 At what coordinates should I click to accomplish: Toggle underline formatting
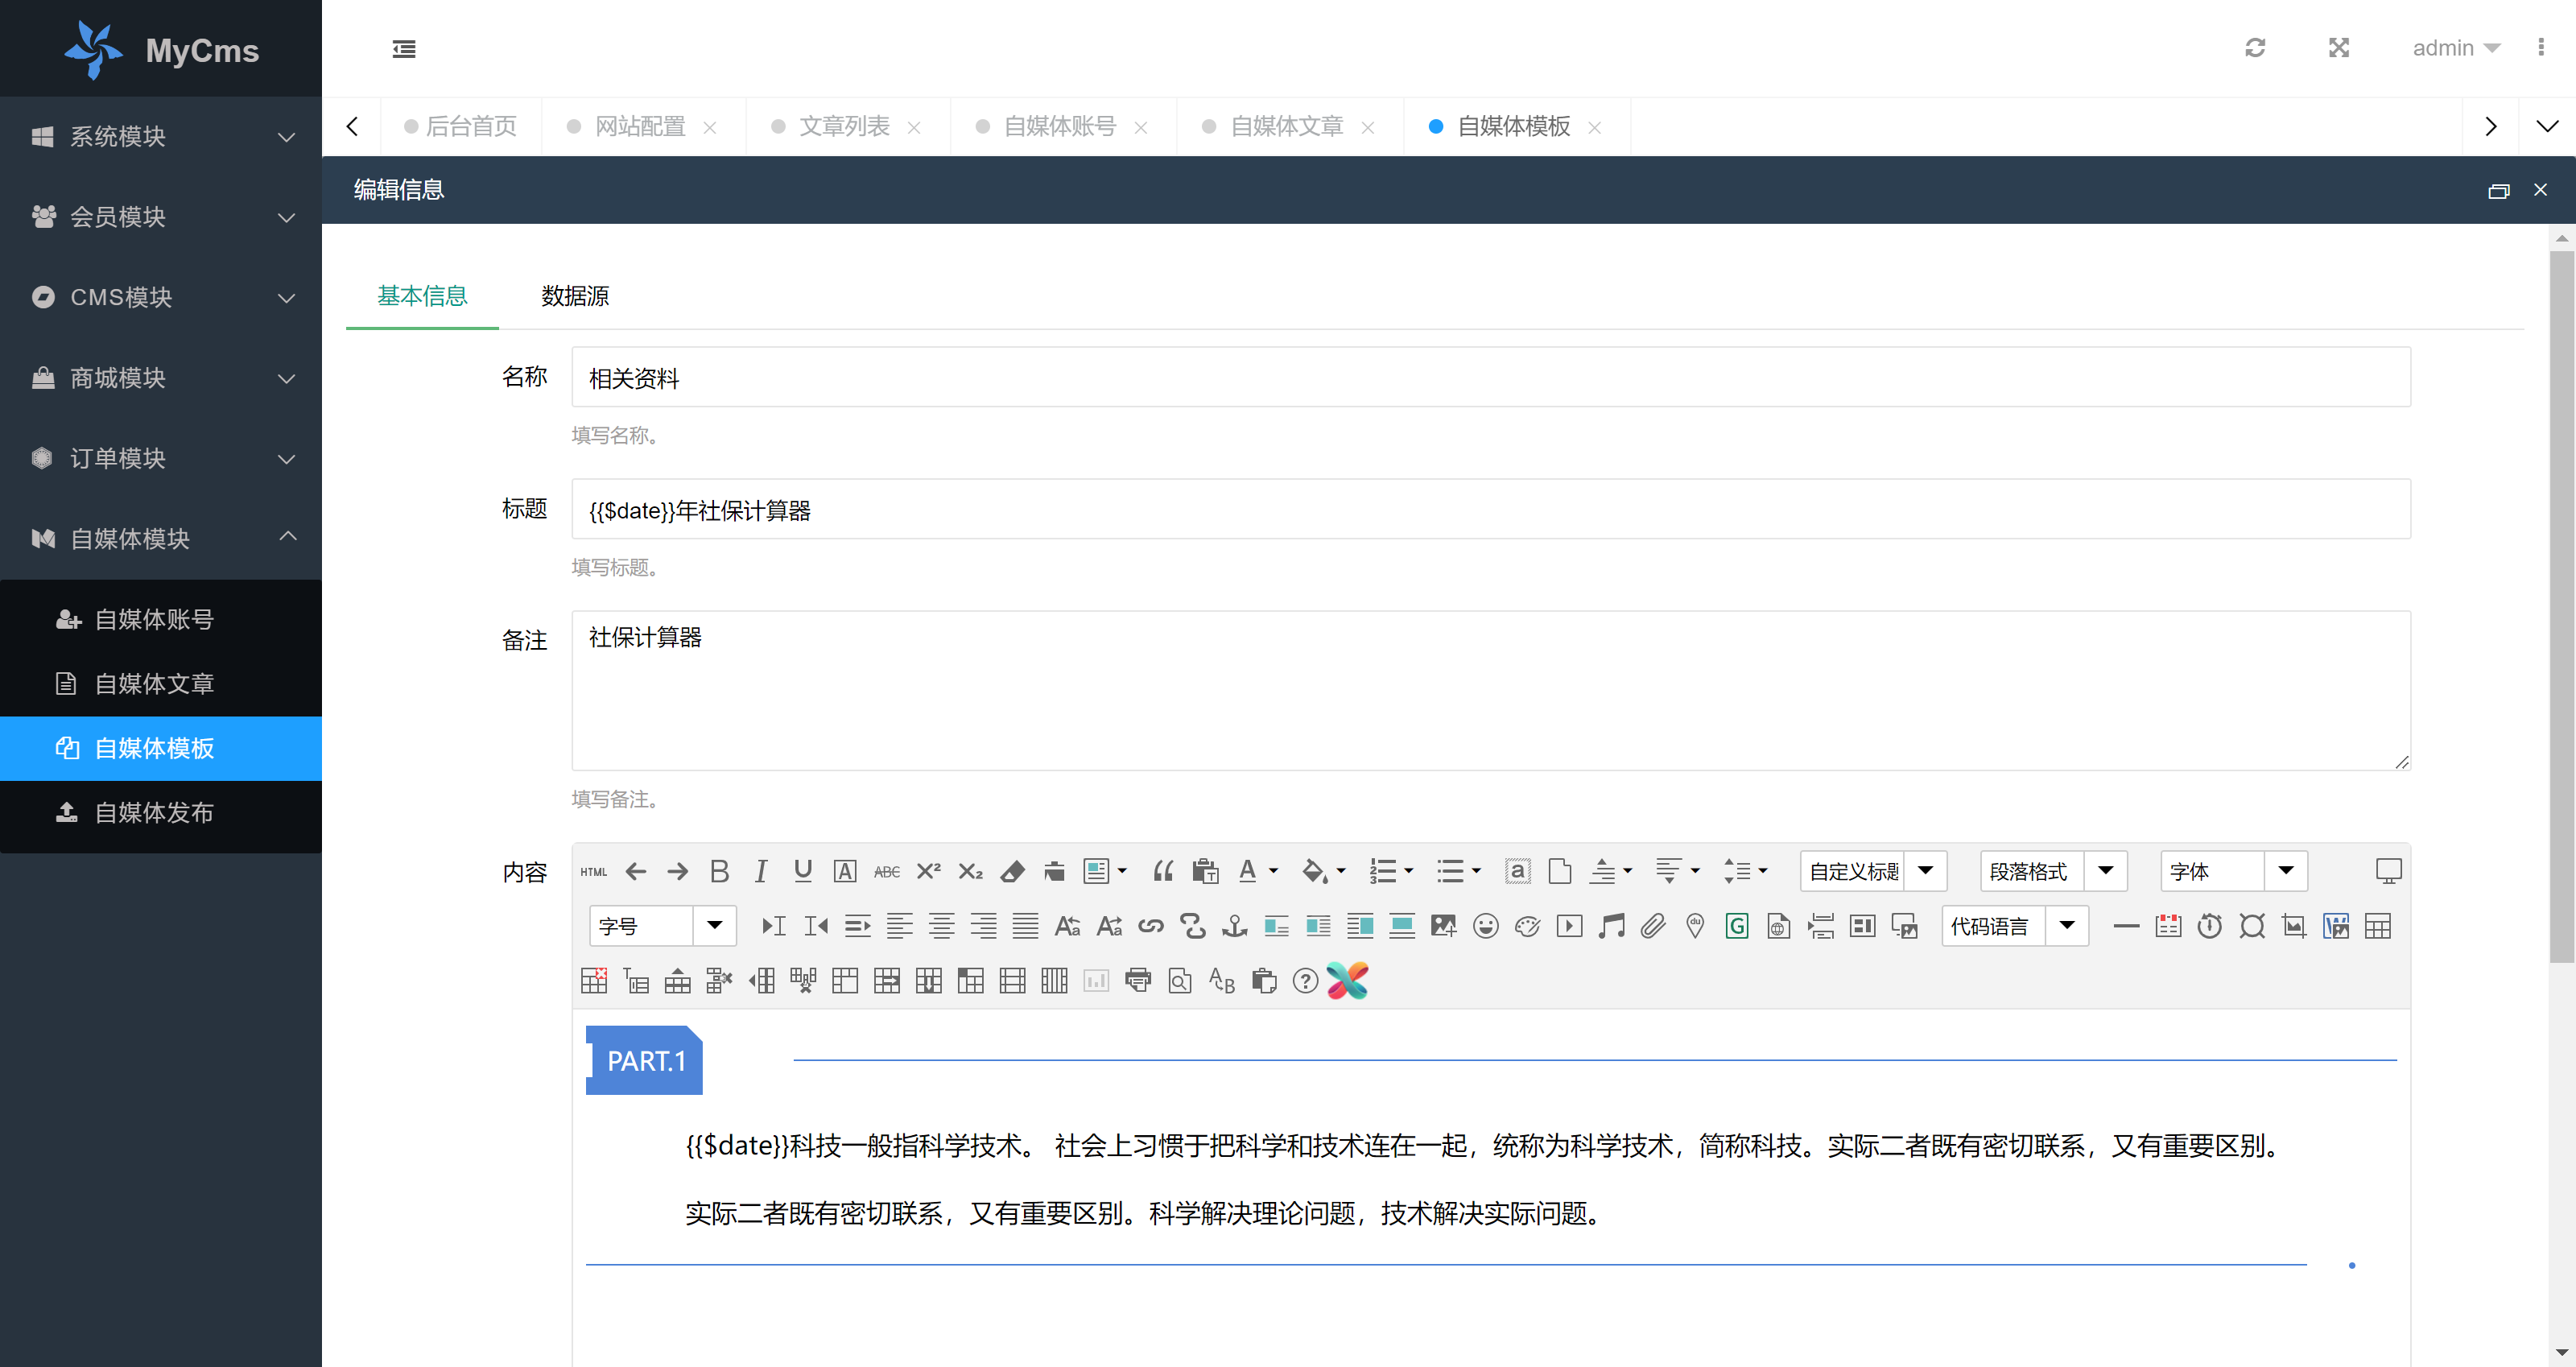click(803, 871)
